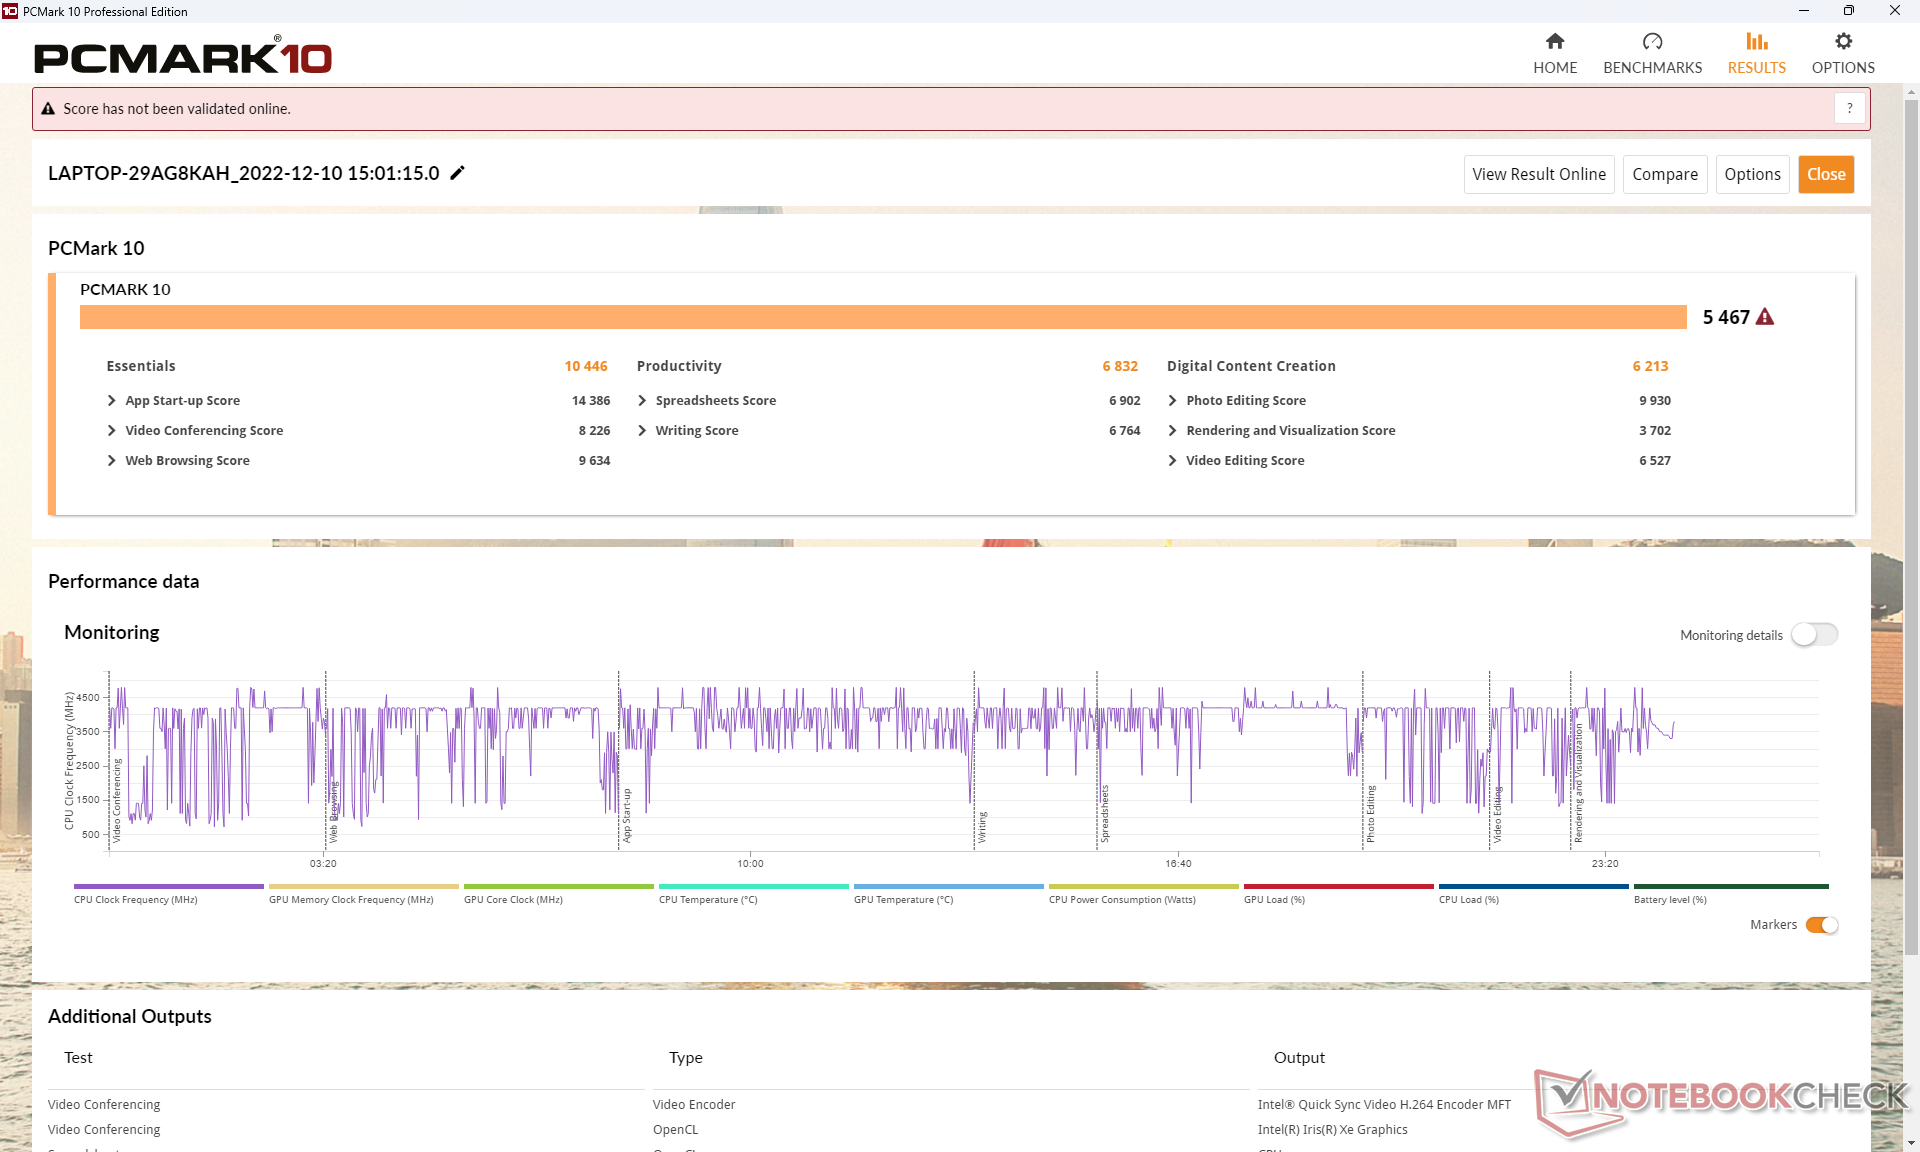This screenshot has width=1920, height=1152.
Task: Select GPU Core Clock legend swatch
Action: 558,886
